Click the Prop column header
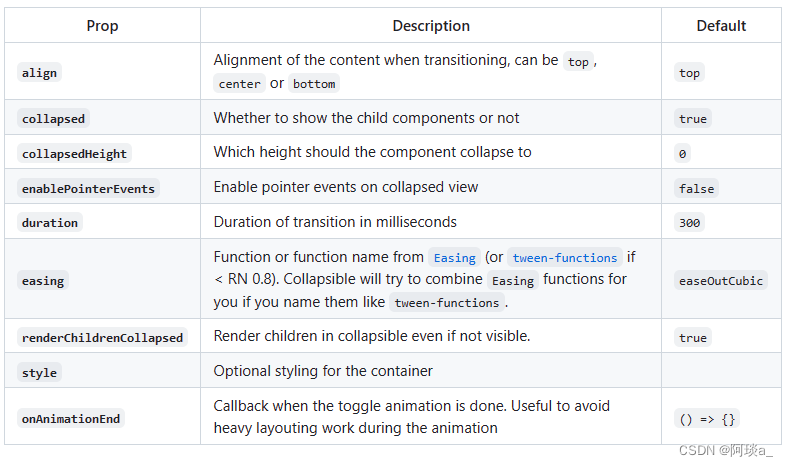Screen dimensions: 788x466 point(102,26)
